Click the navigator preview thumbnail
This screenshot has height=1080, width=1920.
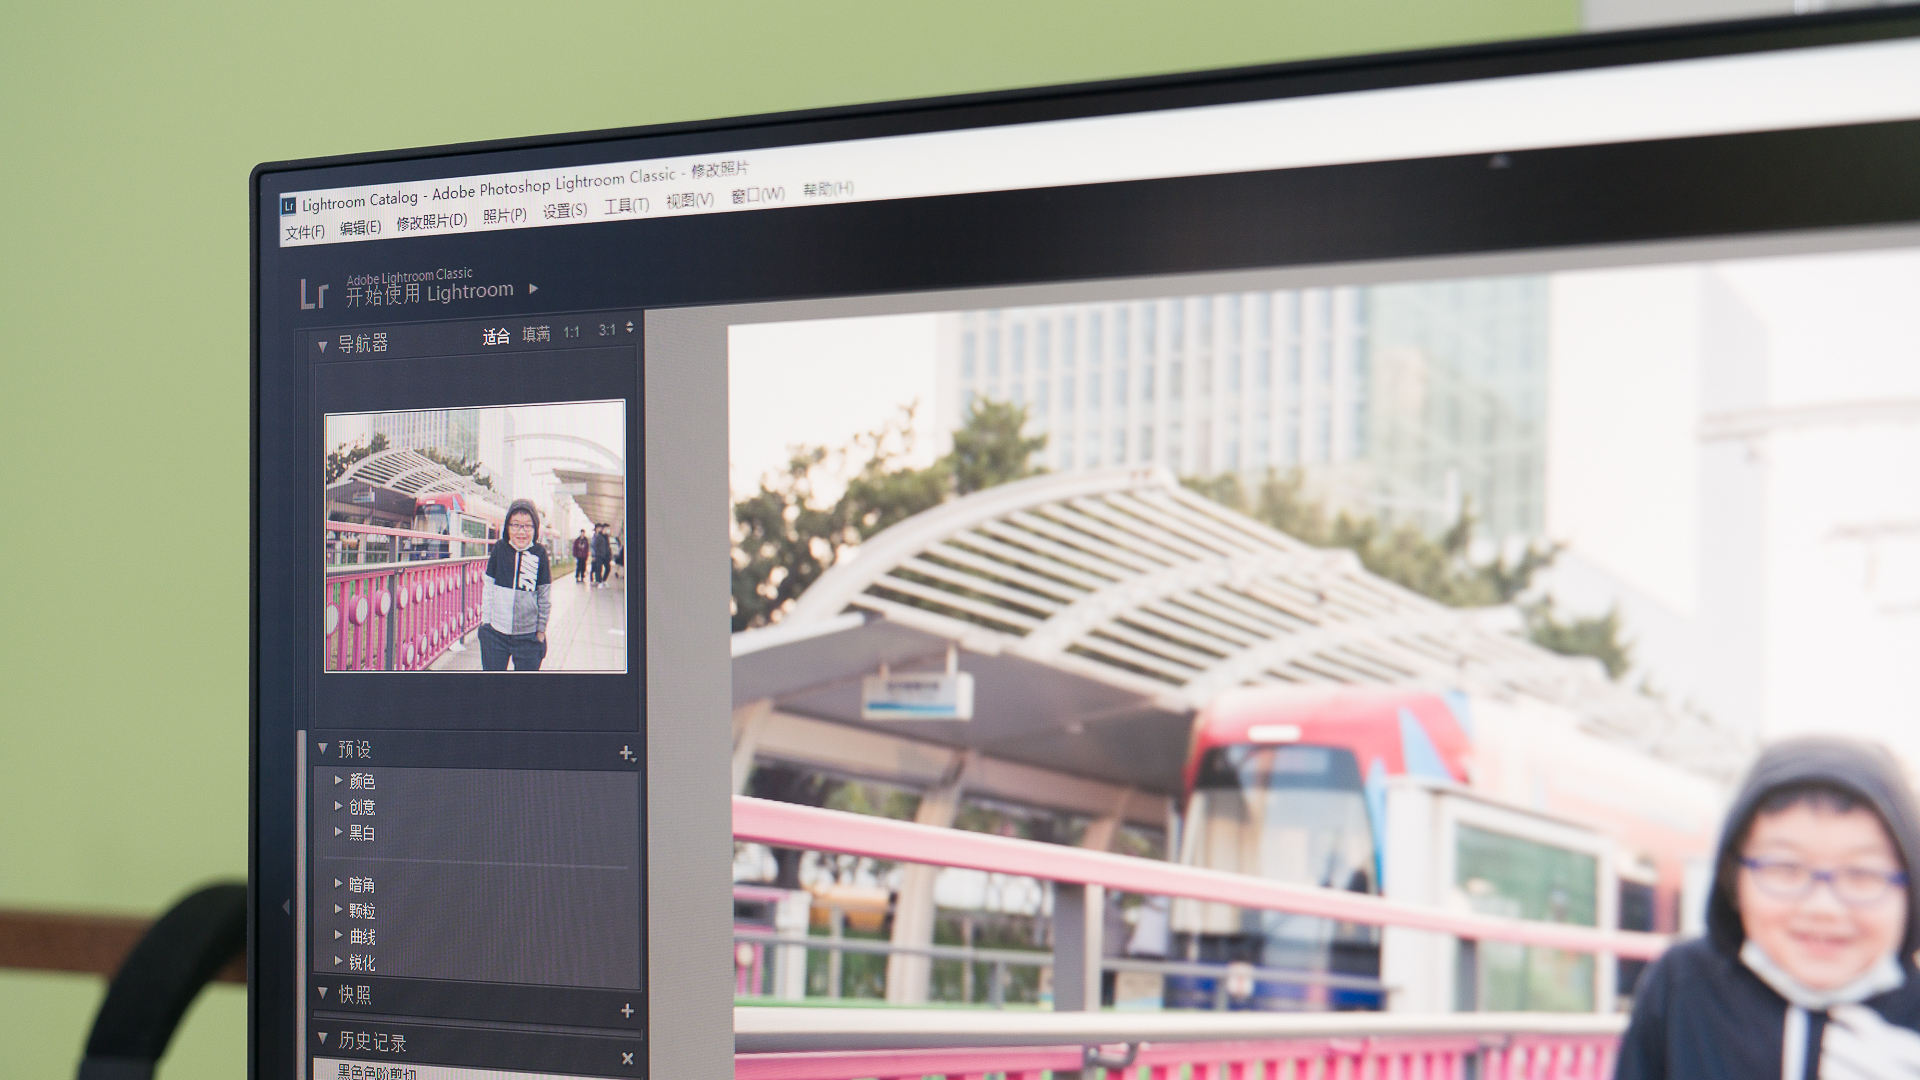(475, 536)
